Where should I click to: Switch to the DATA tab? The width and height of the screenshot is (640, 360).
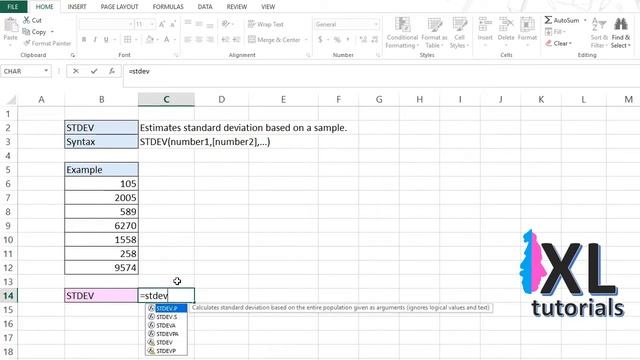204,7
